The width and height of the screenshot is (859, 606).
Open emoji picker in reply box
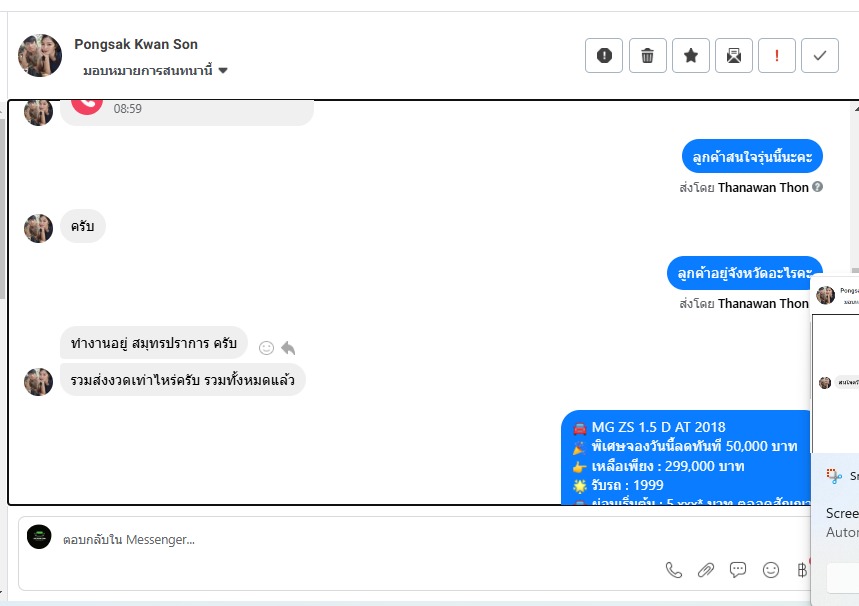coord(771,570)
